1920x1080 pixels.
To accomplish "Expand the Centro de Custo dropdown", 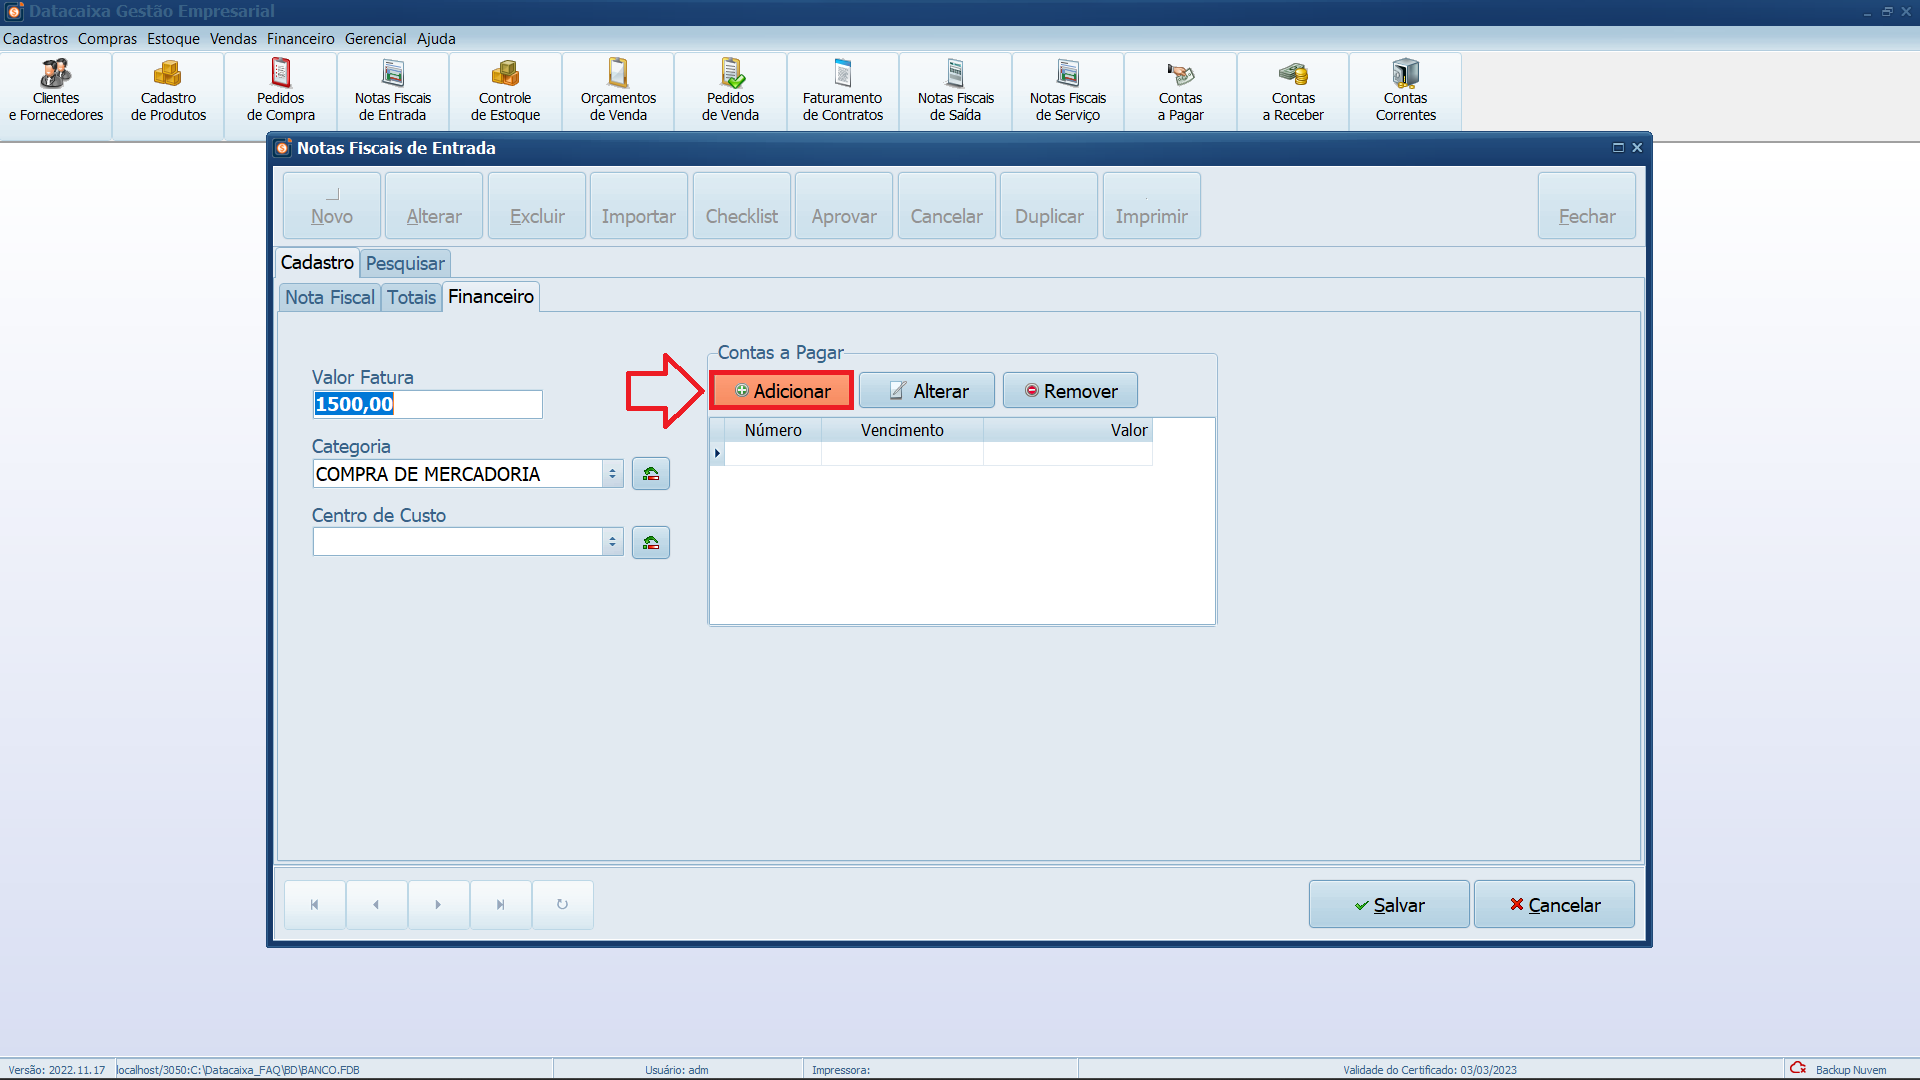I will point(612,542).
